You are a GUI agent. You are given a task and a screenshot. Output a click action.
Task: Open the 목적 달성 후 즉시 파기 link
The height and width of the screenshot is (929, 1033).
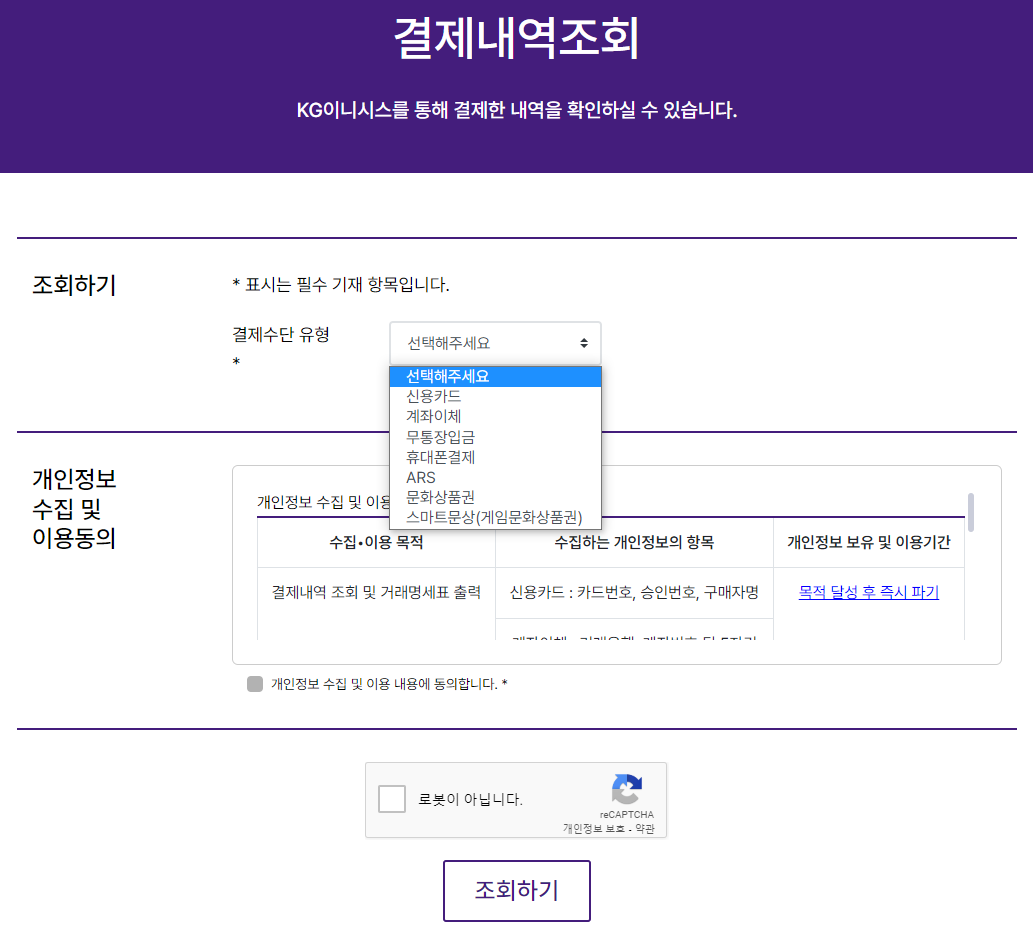[x=868, y=592]
